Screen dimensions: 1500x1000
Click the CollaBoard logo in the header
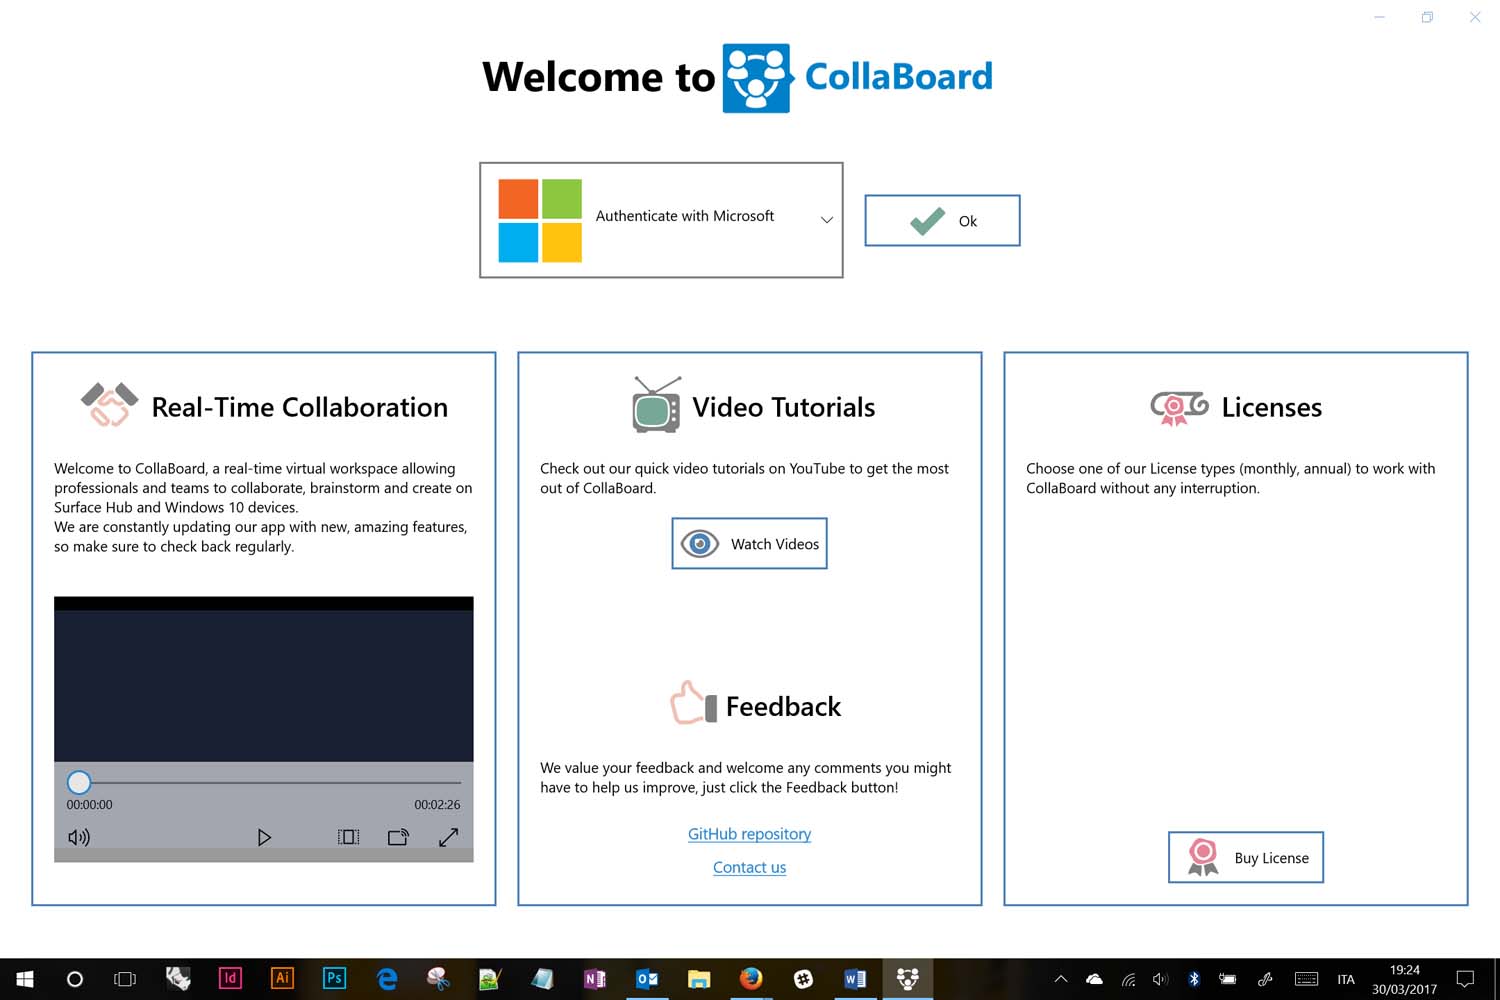[x=757, y=78]
